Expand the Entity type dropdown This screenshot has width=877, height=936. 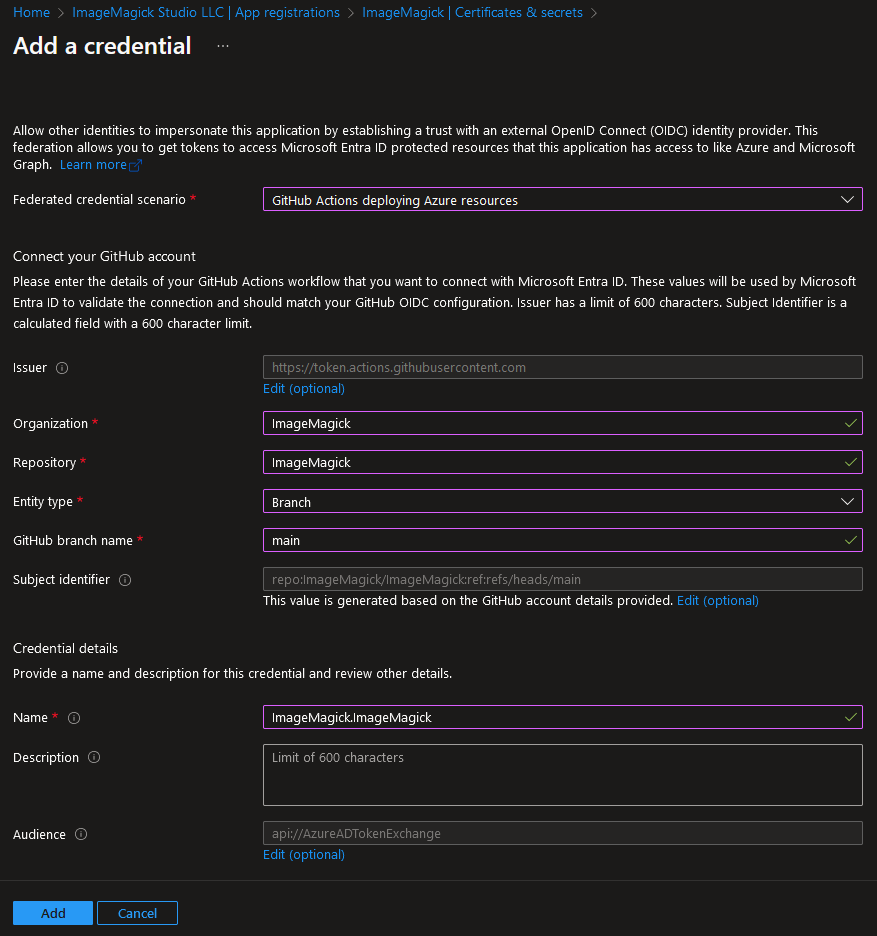click(848, 501)
